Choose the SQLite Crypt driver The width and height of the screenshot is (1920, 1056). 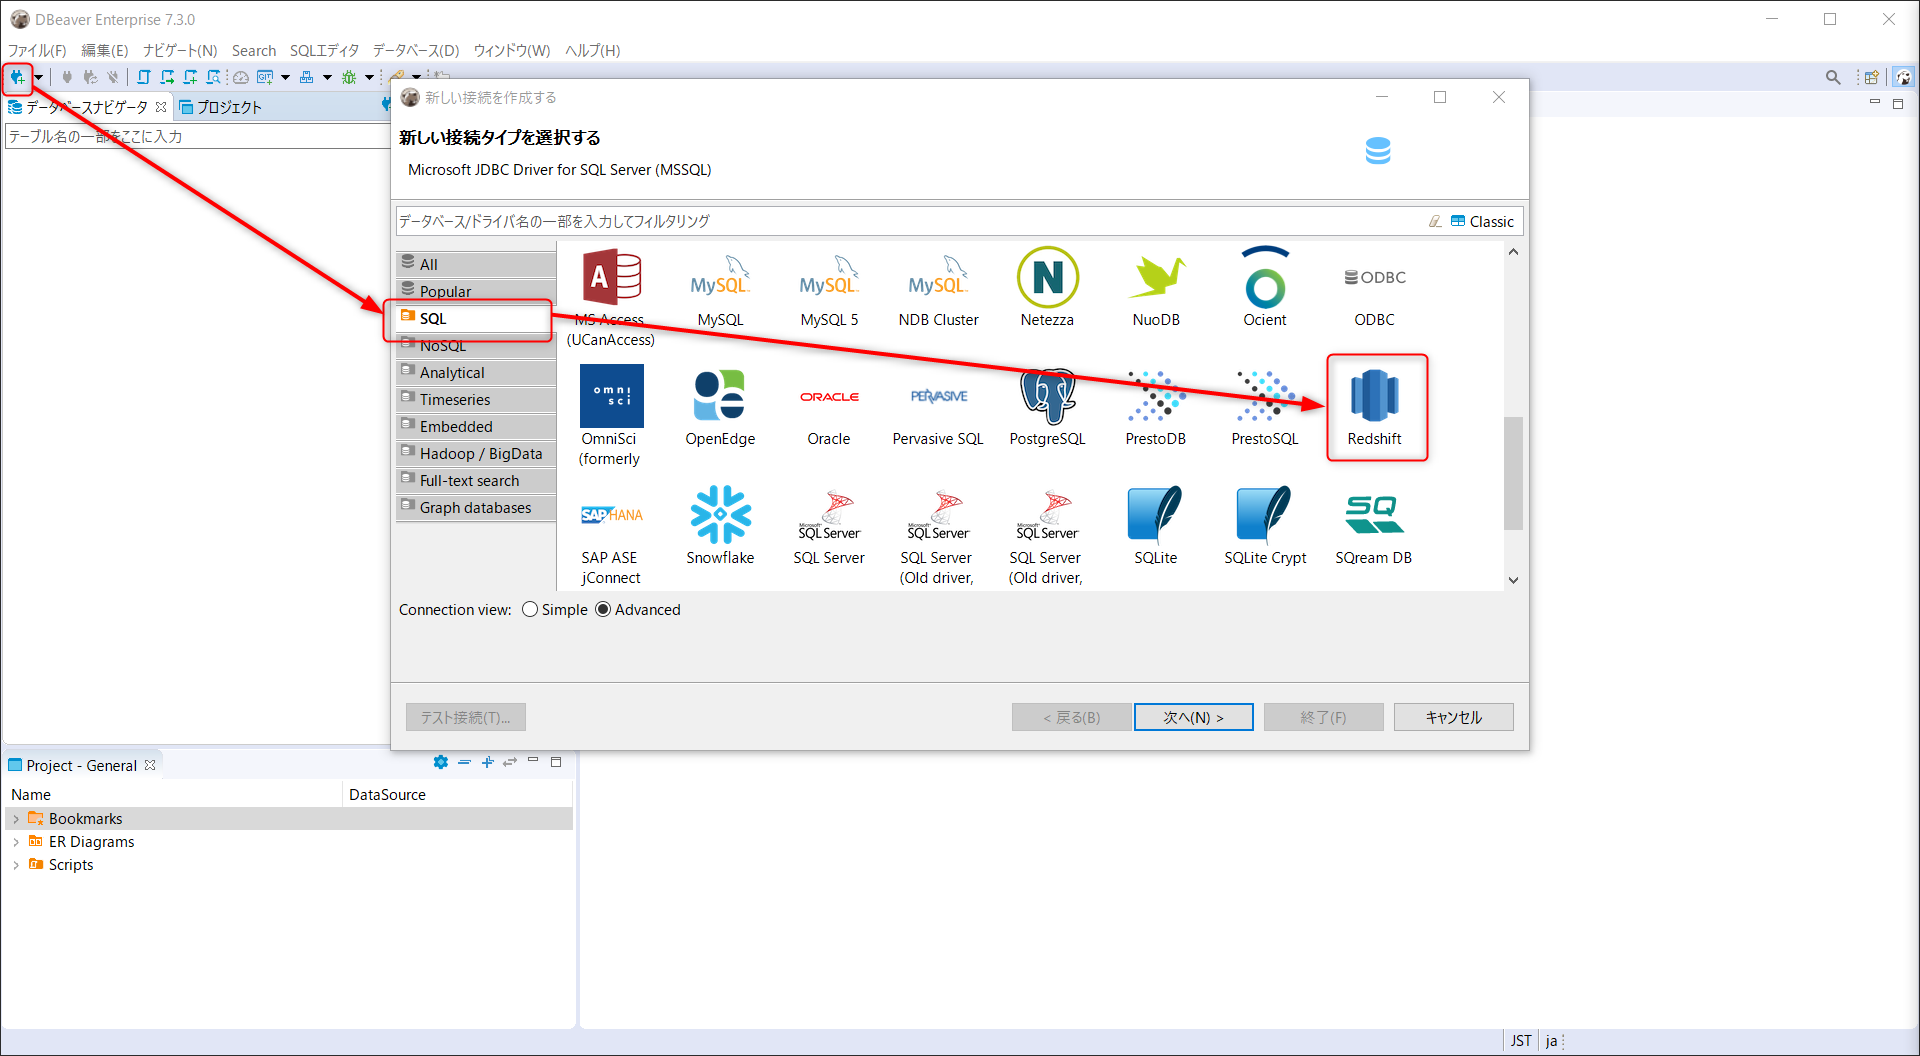coord(1265,526)
